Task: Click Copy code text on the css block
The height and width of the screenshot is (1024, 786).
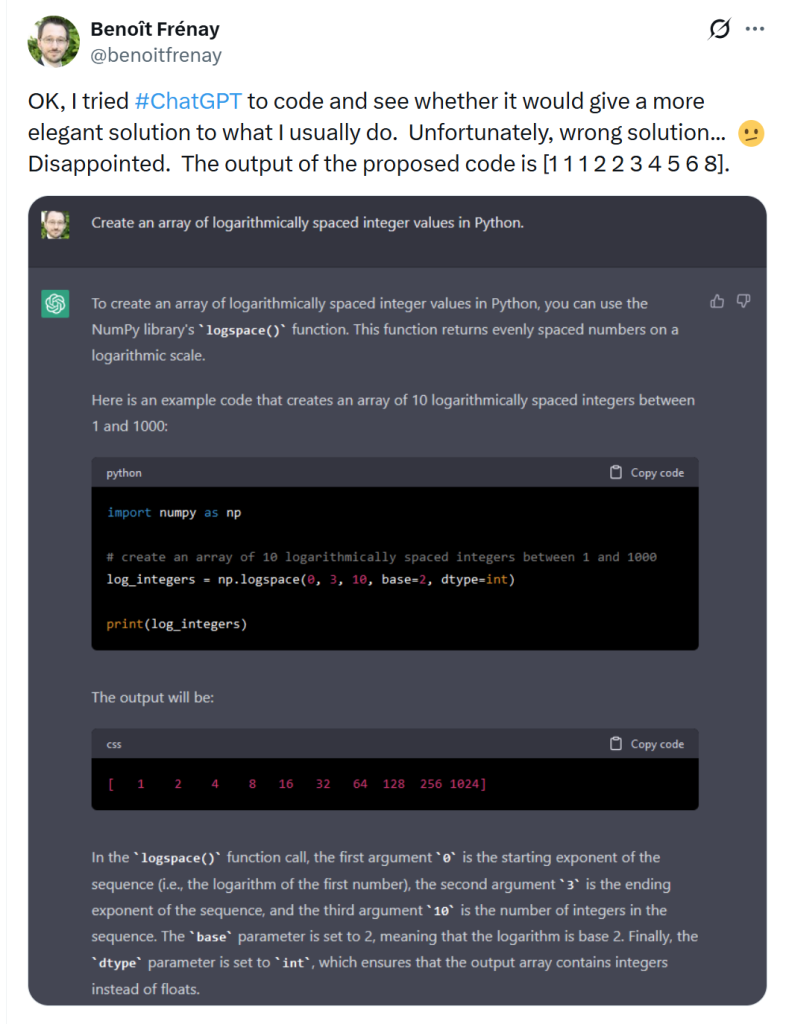Action: [x=657, y=744]
